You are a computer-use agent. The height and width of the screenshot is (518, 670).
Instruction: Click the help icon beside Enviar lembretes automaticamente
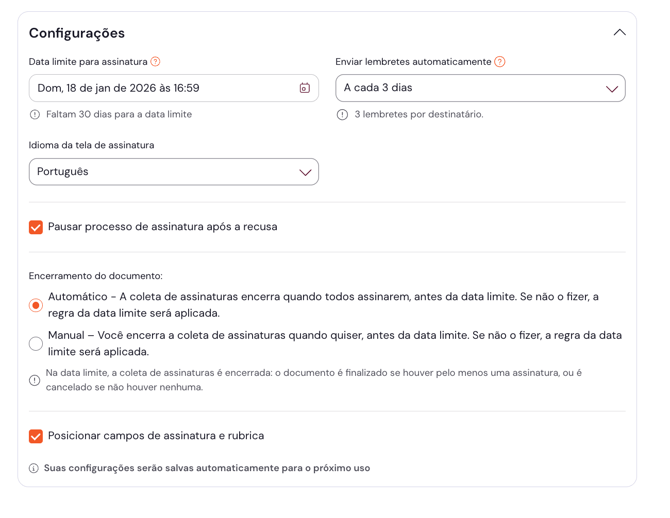pos(500,62)
